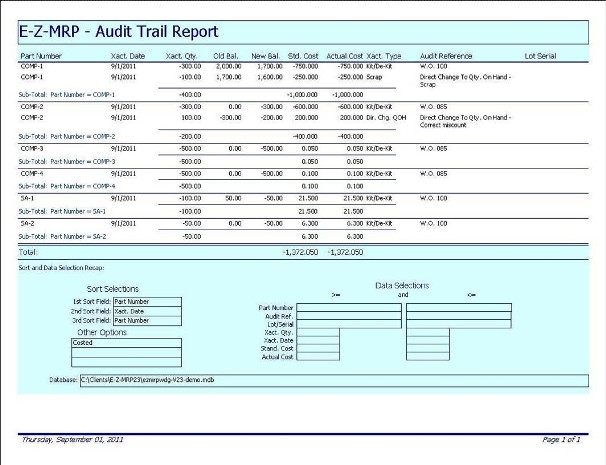Select the Costed option field
Image resolution: width=606 pixels, height=465 pixels.
126,342
